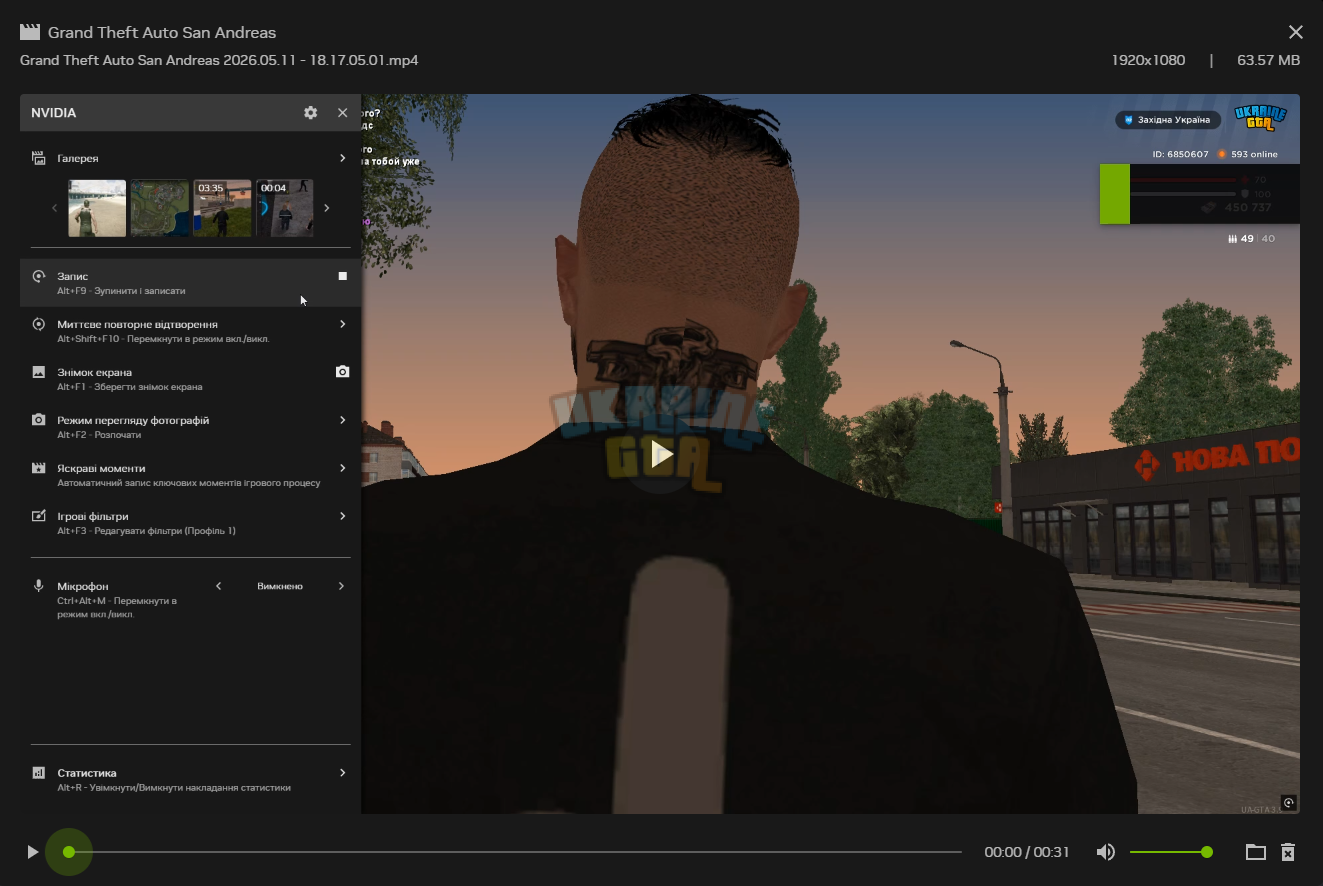Click the Ukraine GTA logo at top right
The width and height of the screenshot is (1323, 886).
point(1260,118)
